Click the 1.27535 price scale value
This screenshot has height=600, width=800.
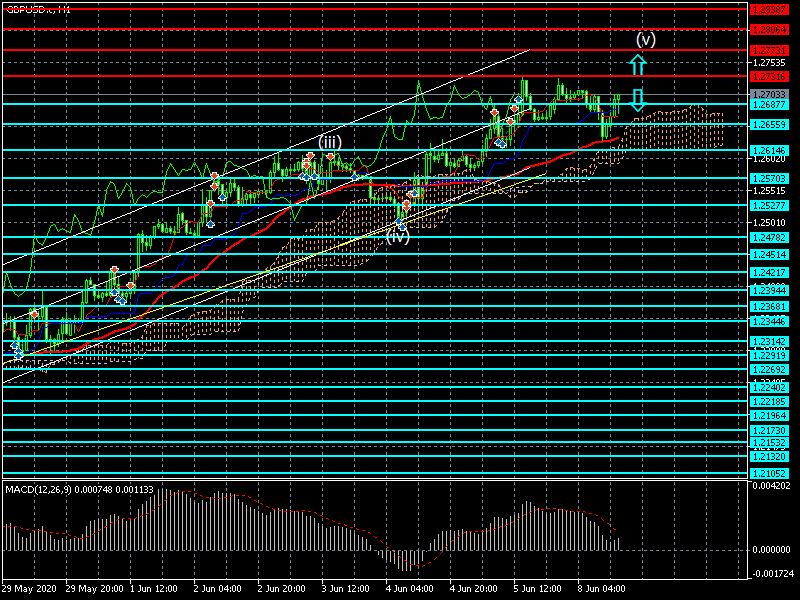(x=769, y=63)
